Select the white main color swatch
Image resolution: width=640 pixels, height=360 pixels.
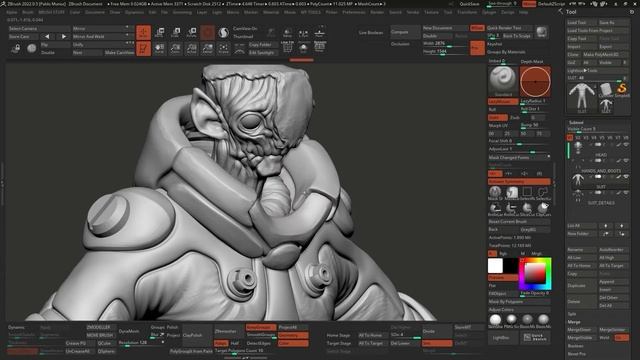pyautogui.click(x=495, y=266)
